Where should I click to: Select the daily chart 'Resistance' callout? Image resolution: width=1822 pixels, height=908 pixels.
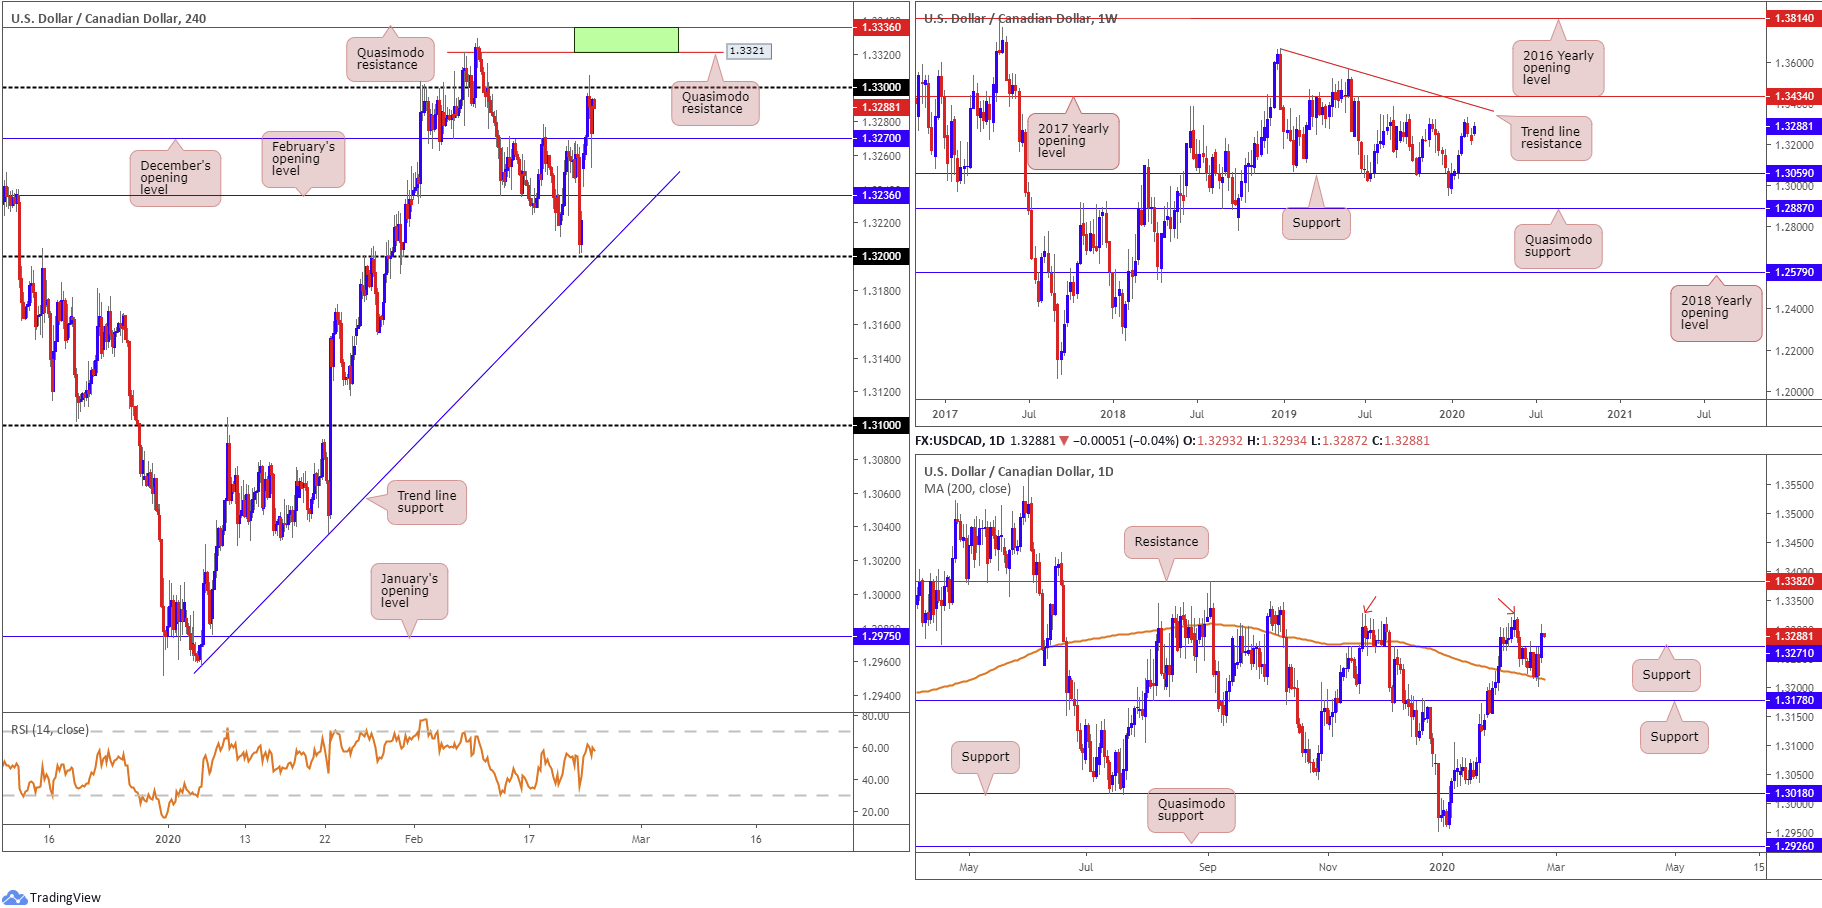[x=1166, y=542]
